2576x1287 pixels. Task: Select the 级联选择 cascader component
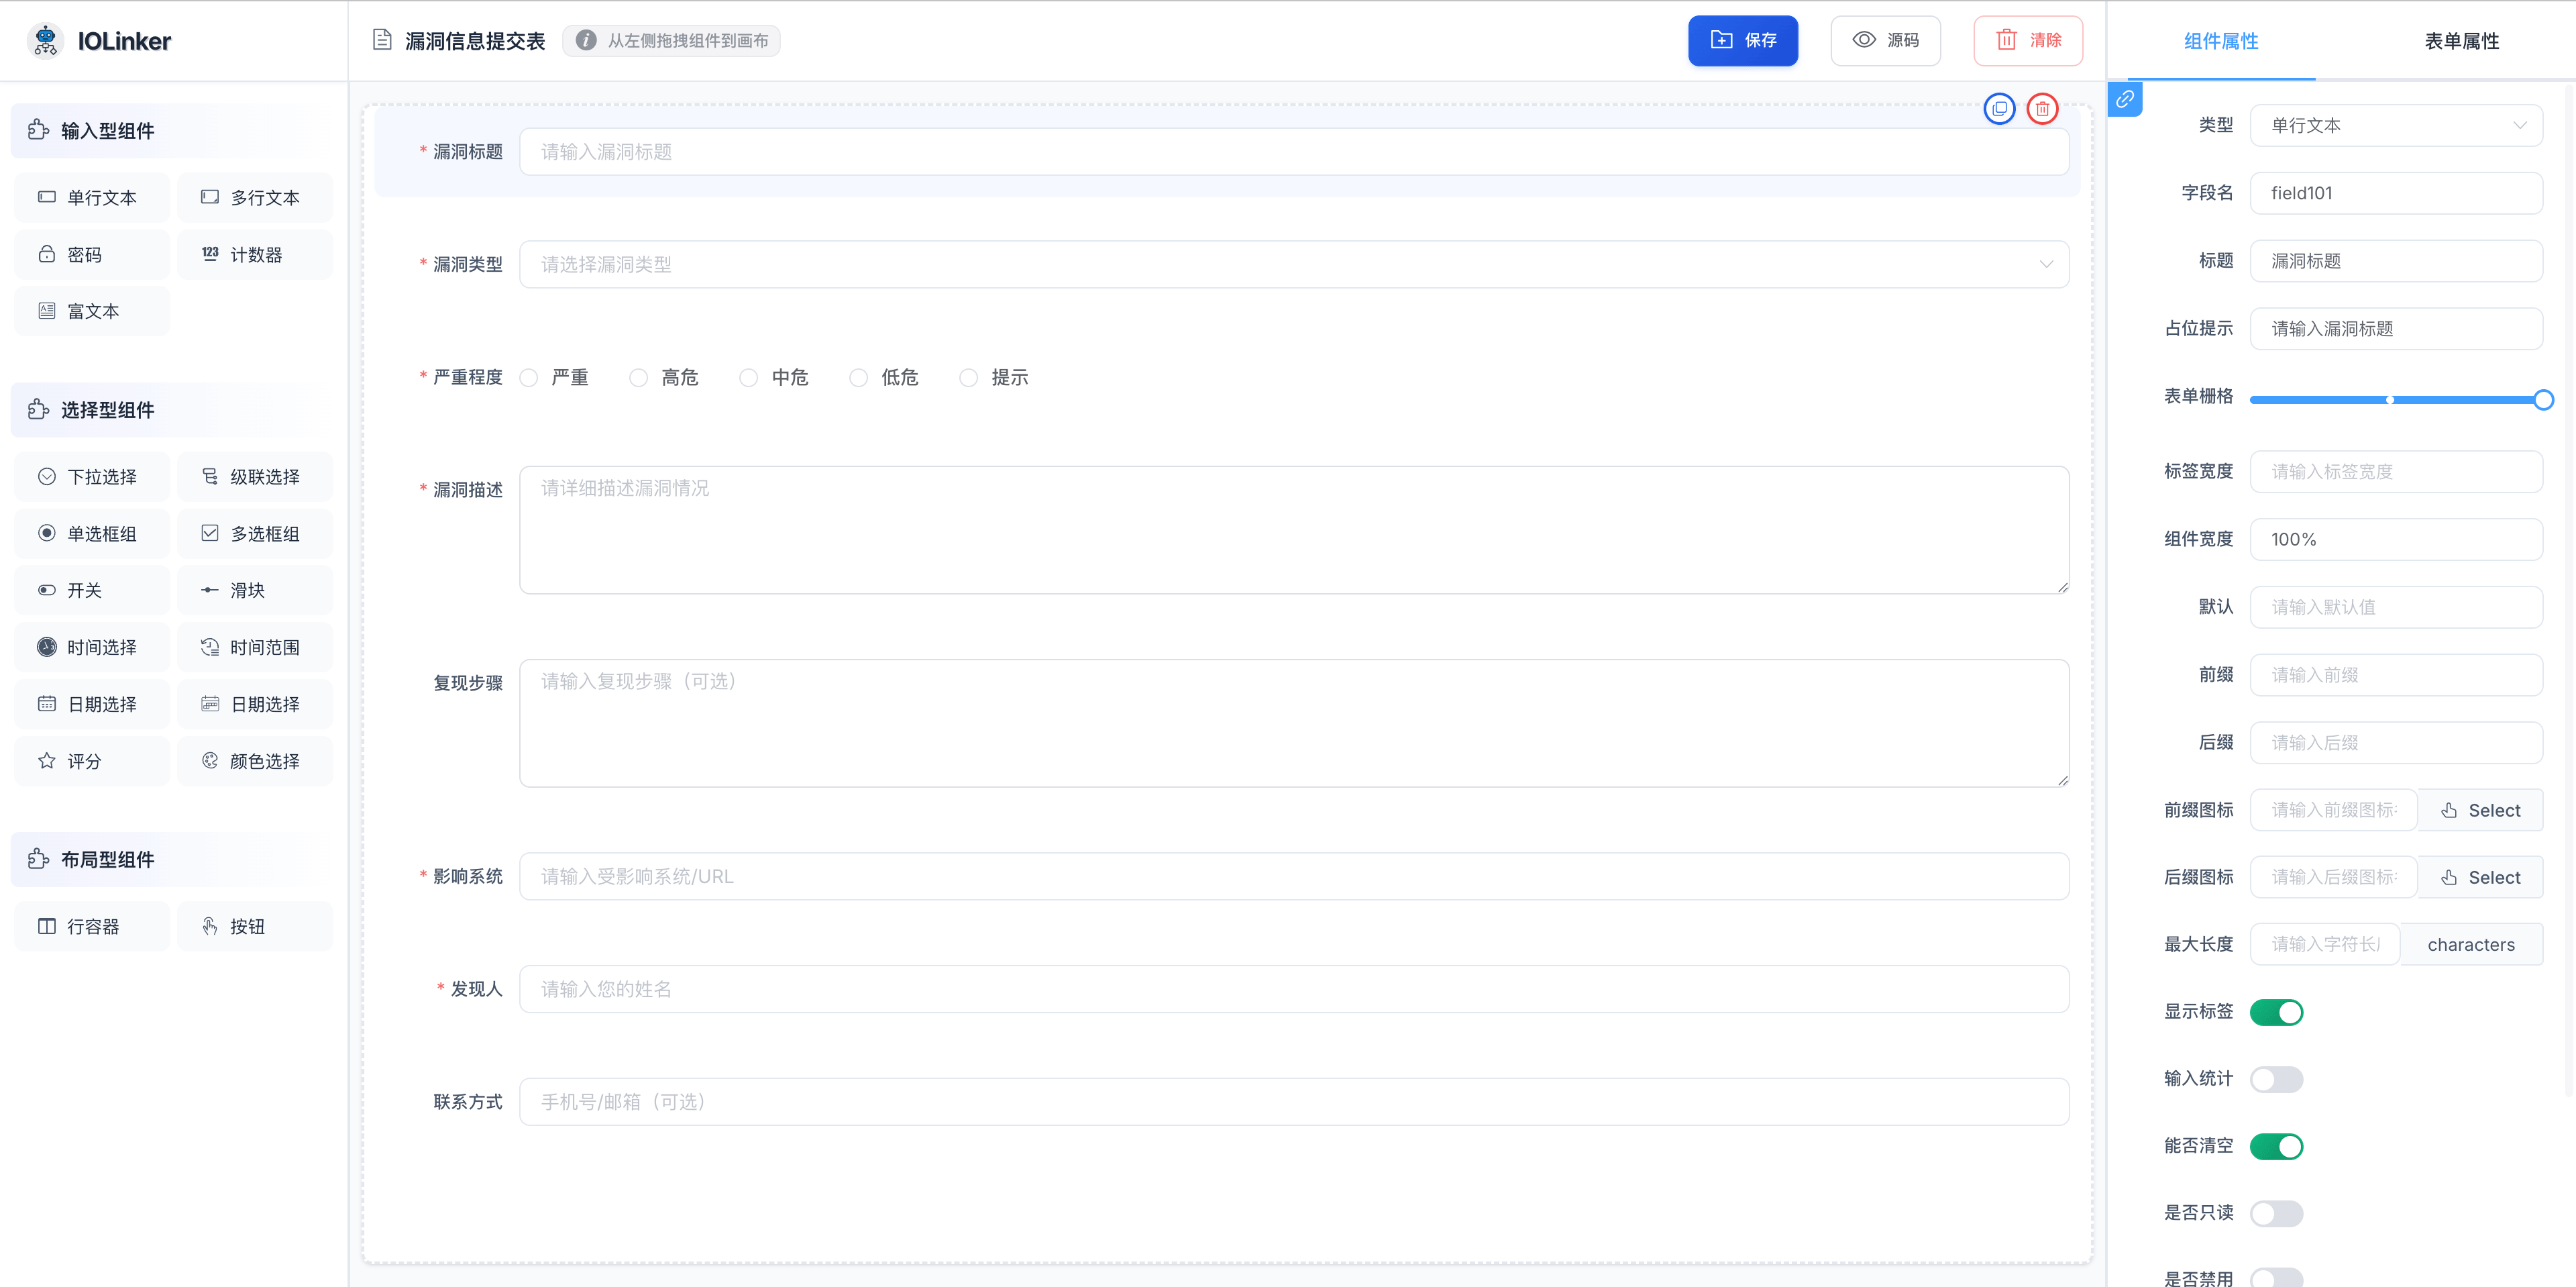tap(255, 477)
